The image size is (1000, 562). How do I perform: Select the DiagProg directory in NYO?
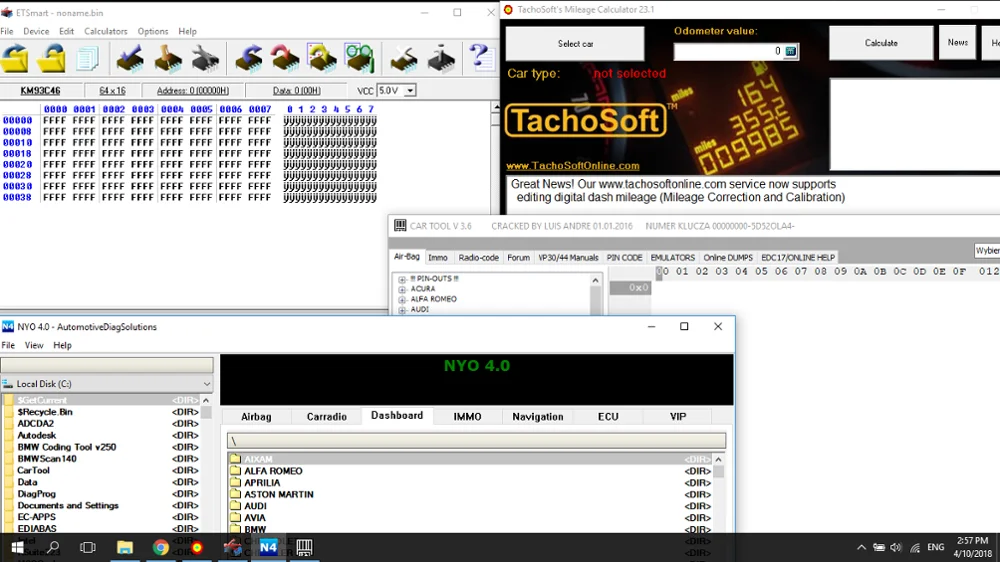tap(36, 494)
